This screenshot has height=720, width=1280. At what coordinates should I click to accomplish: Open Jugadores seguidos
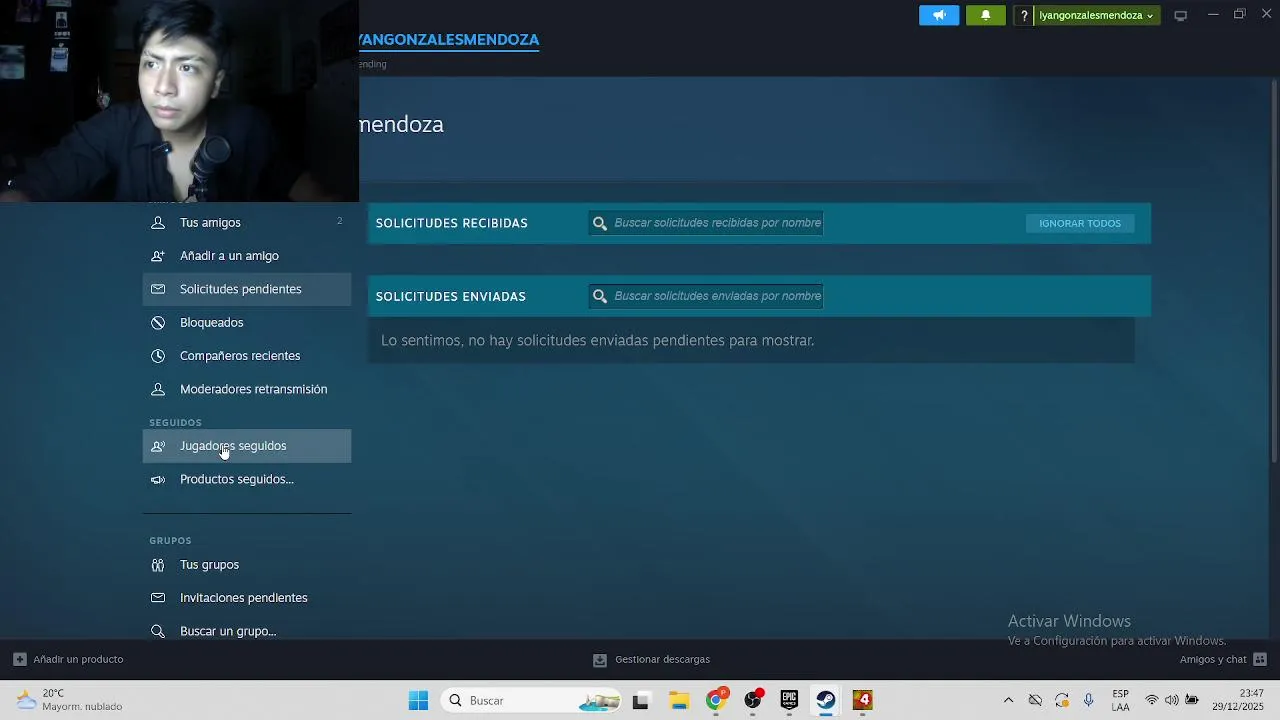(246, 446)
